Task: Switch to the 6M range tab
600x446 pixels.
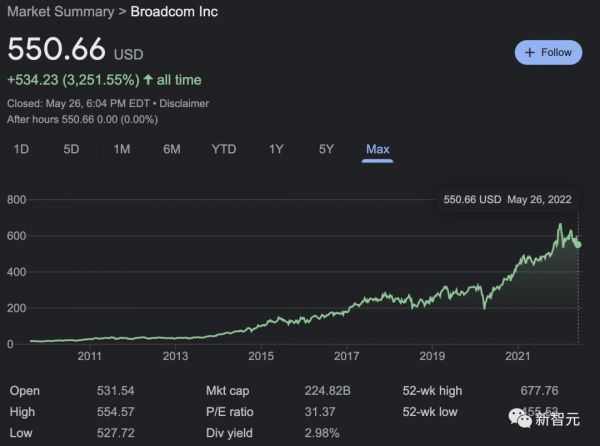Action: (172, 149)
